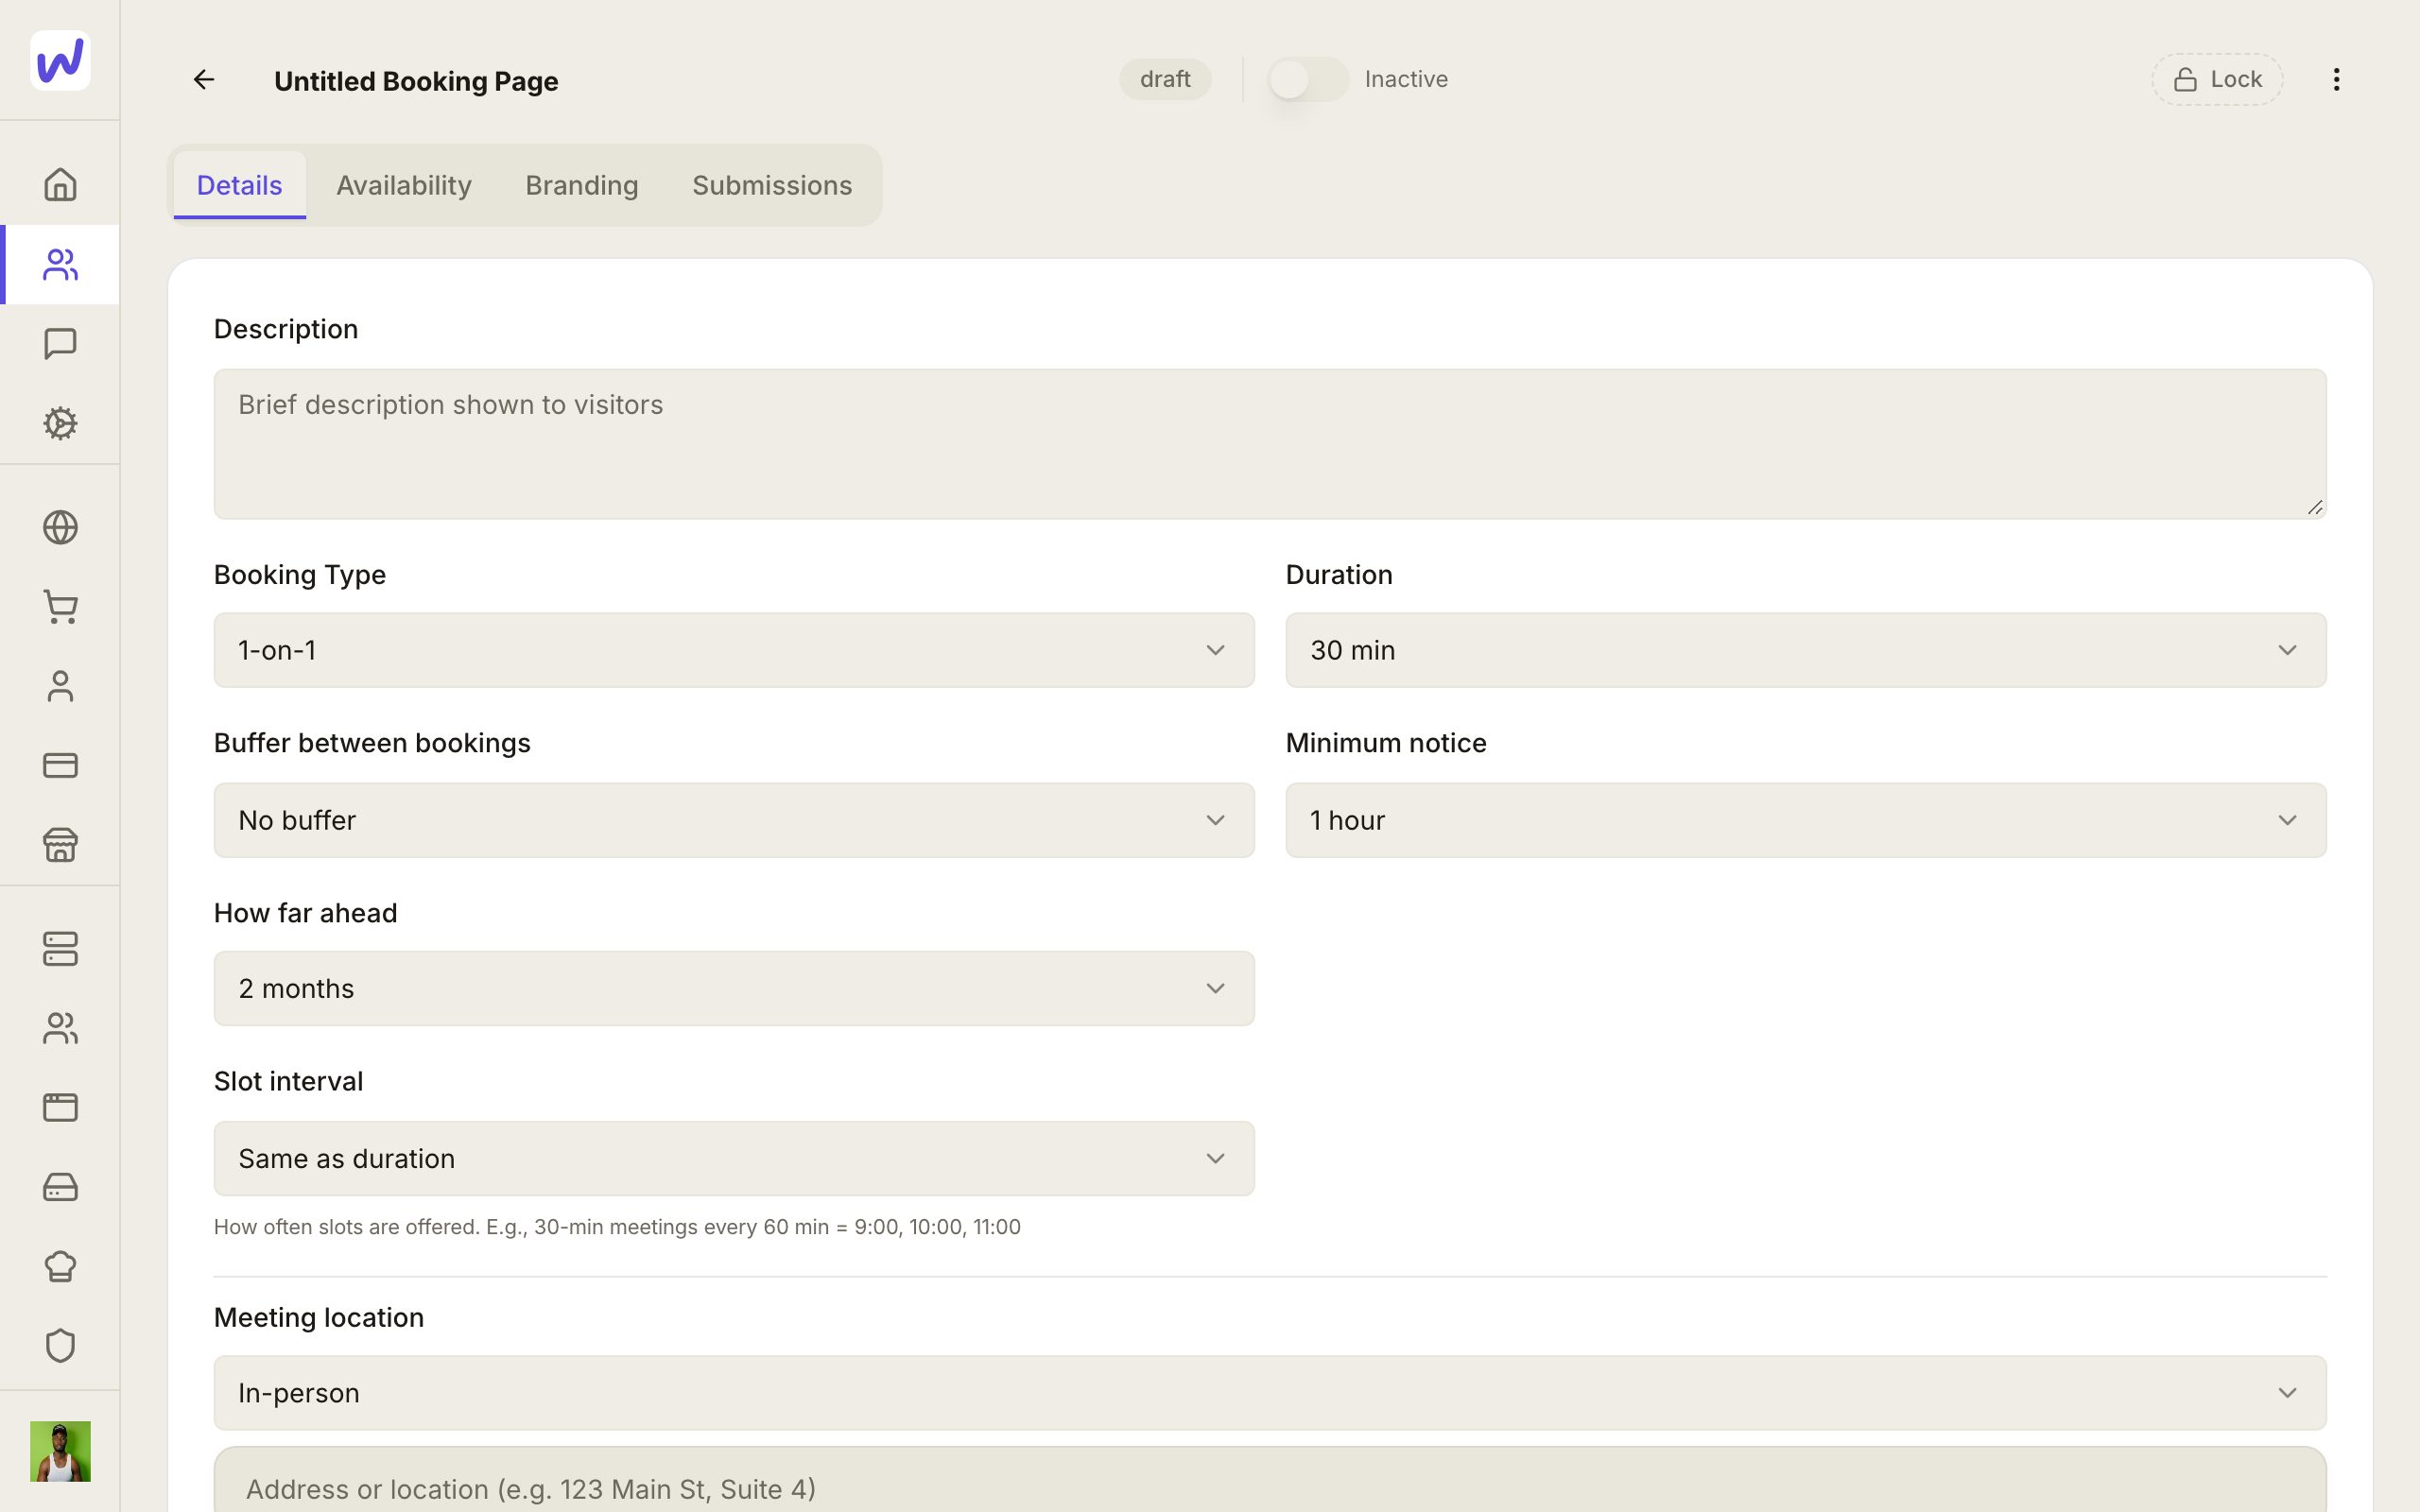Switch to the Availability tab
Screen dimensions: 2420x1512
[x=404, y=185]
